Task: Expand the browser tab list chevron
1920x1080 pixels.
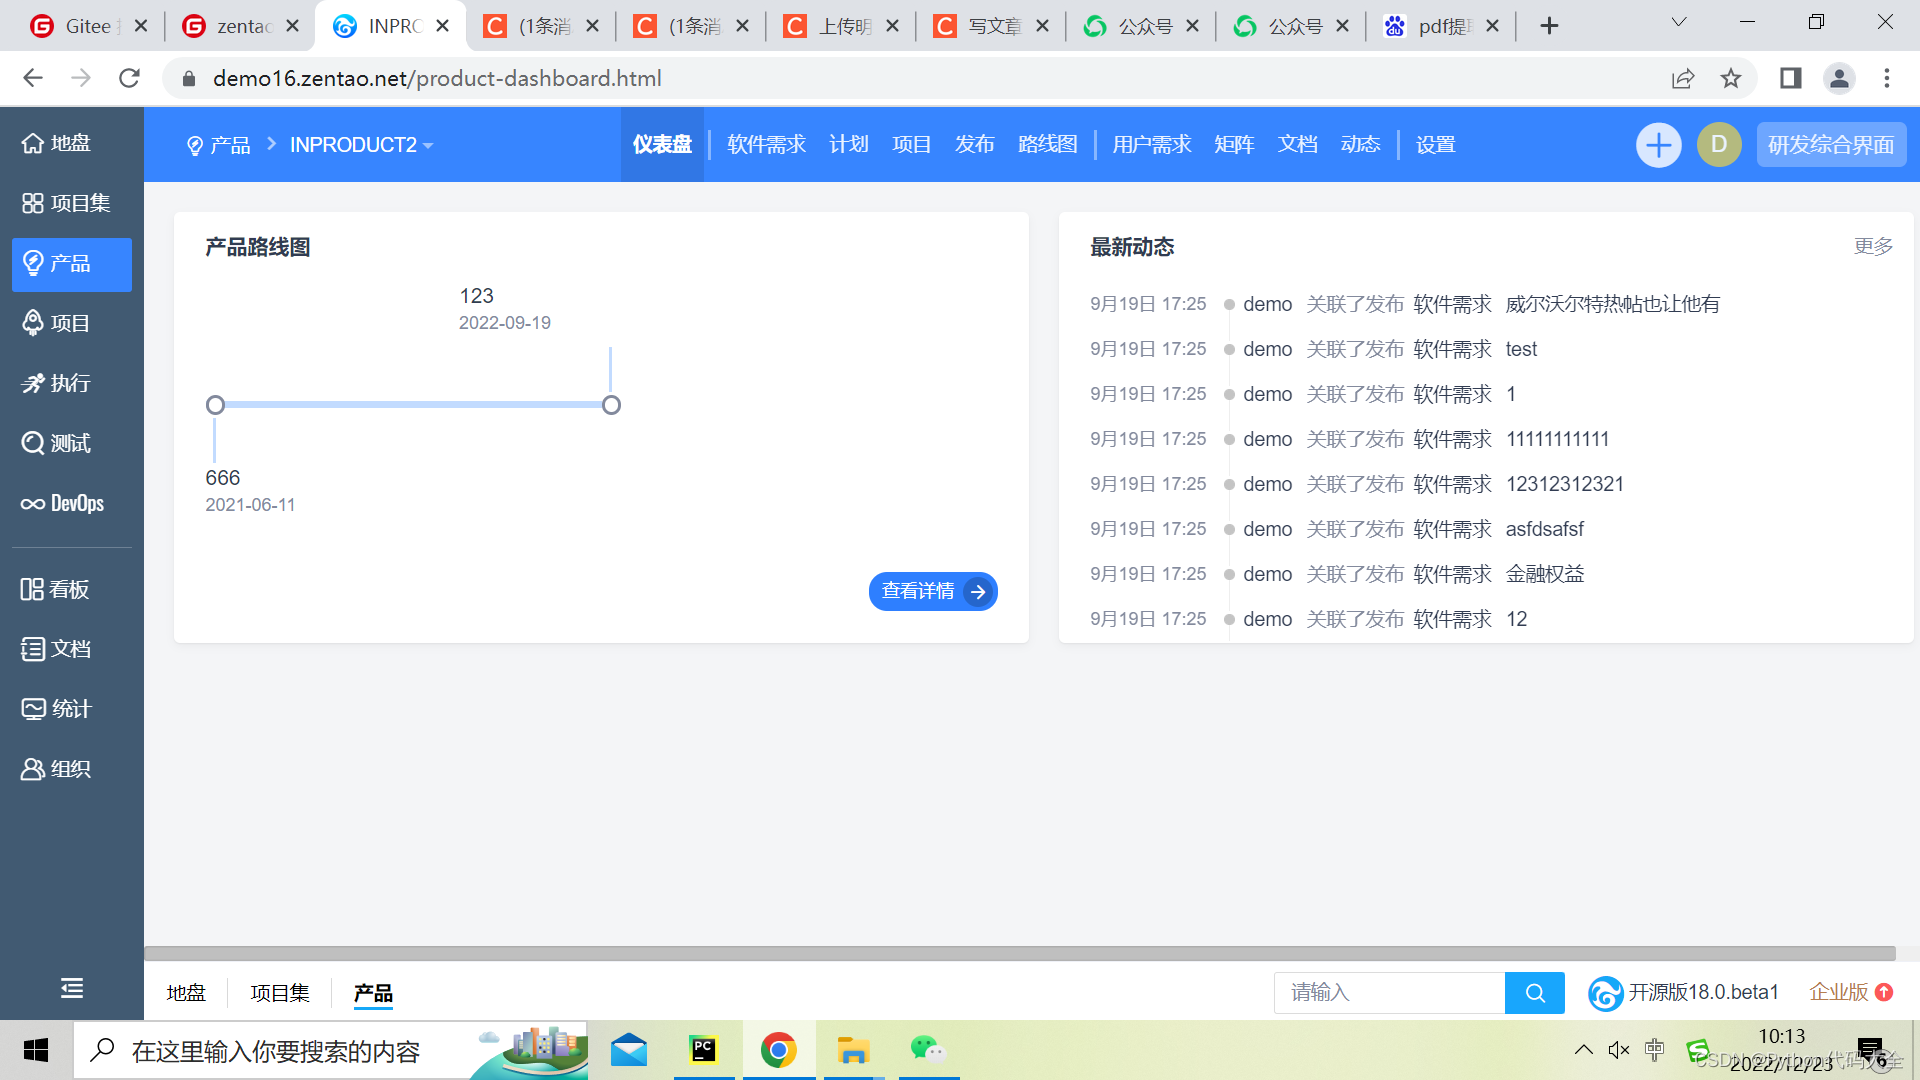Action: tap(1678, 21)
